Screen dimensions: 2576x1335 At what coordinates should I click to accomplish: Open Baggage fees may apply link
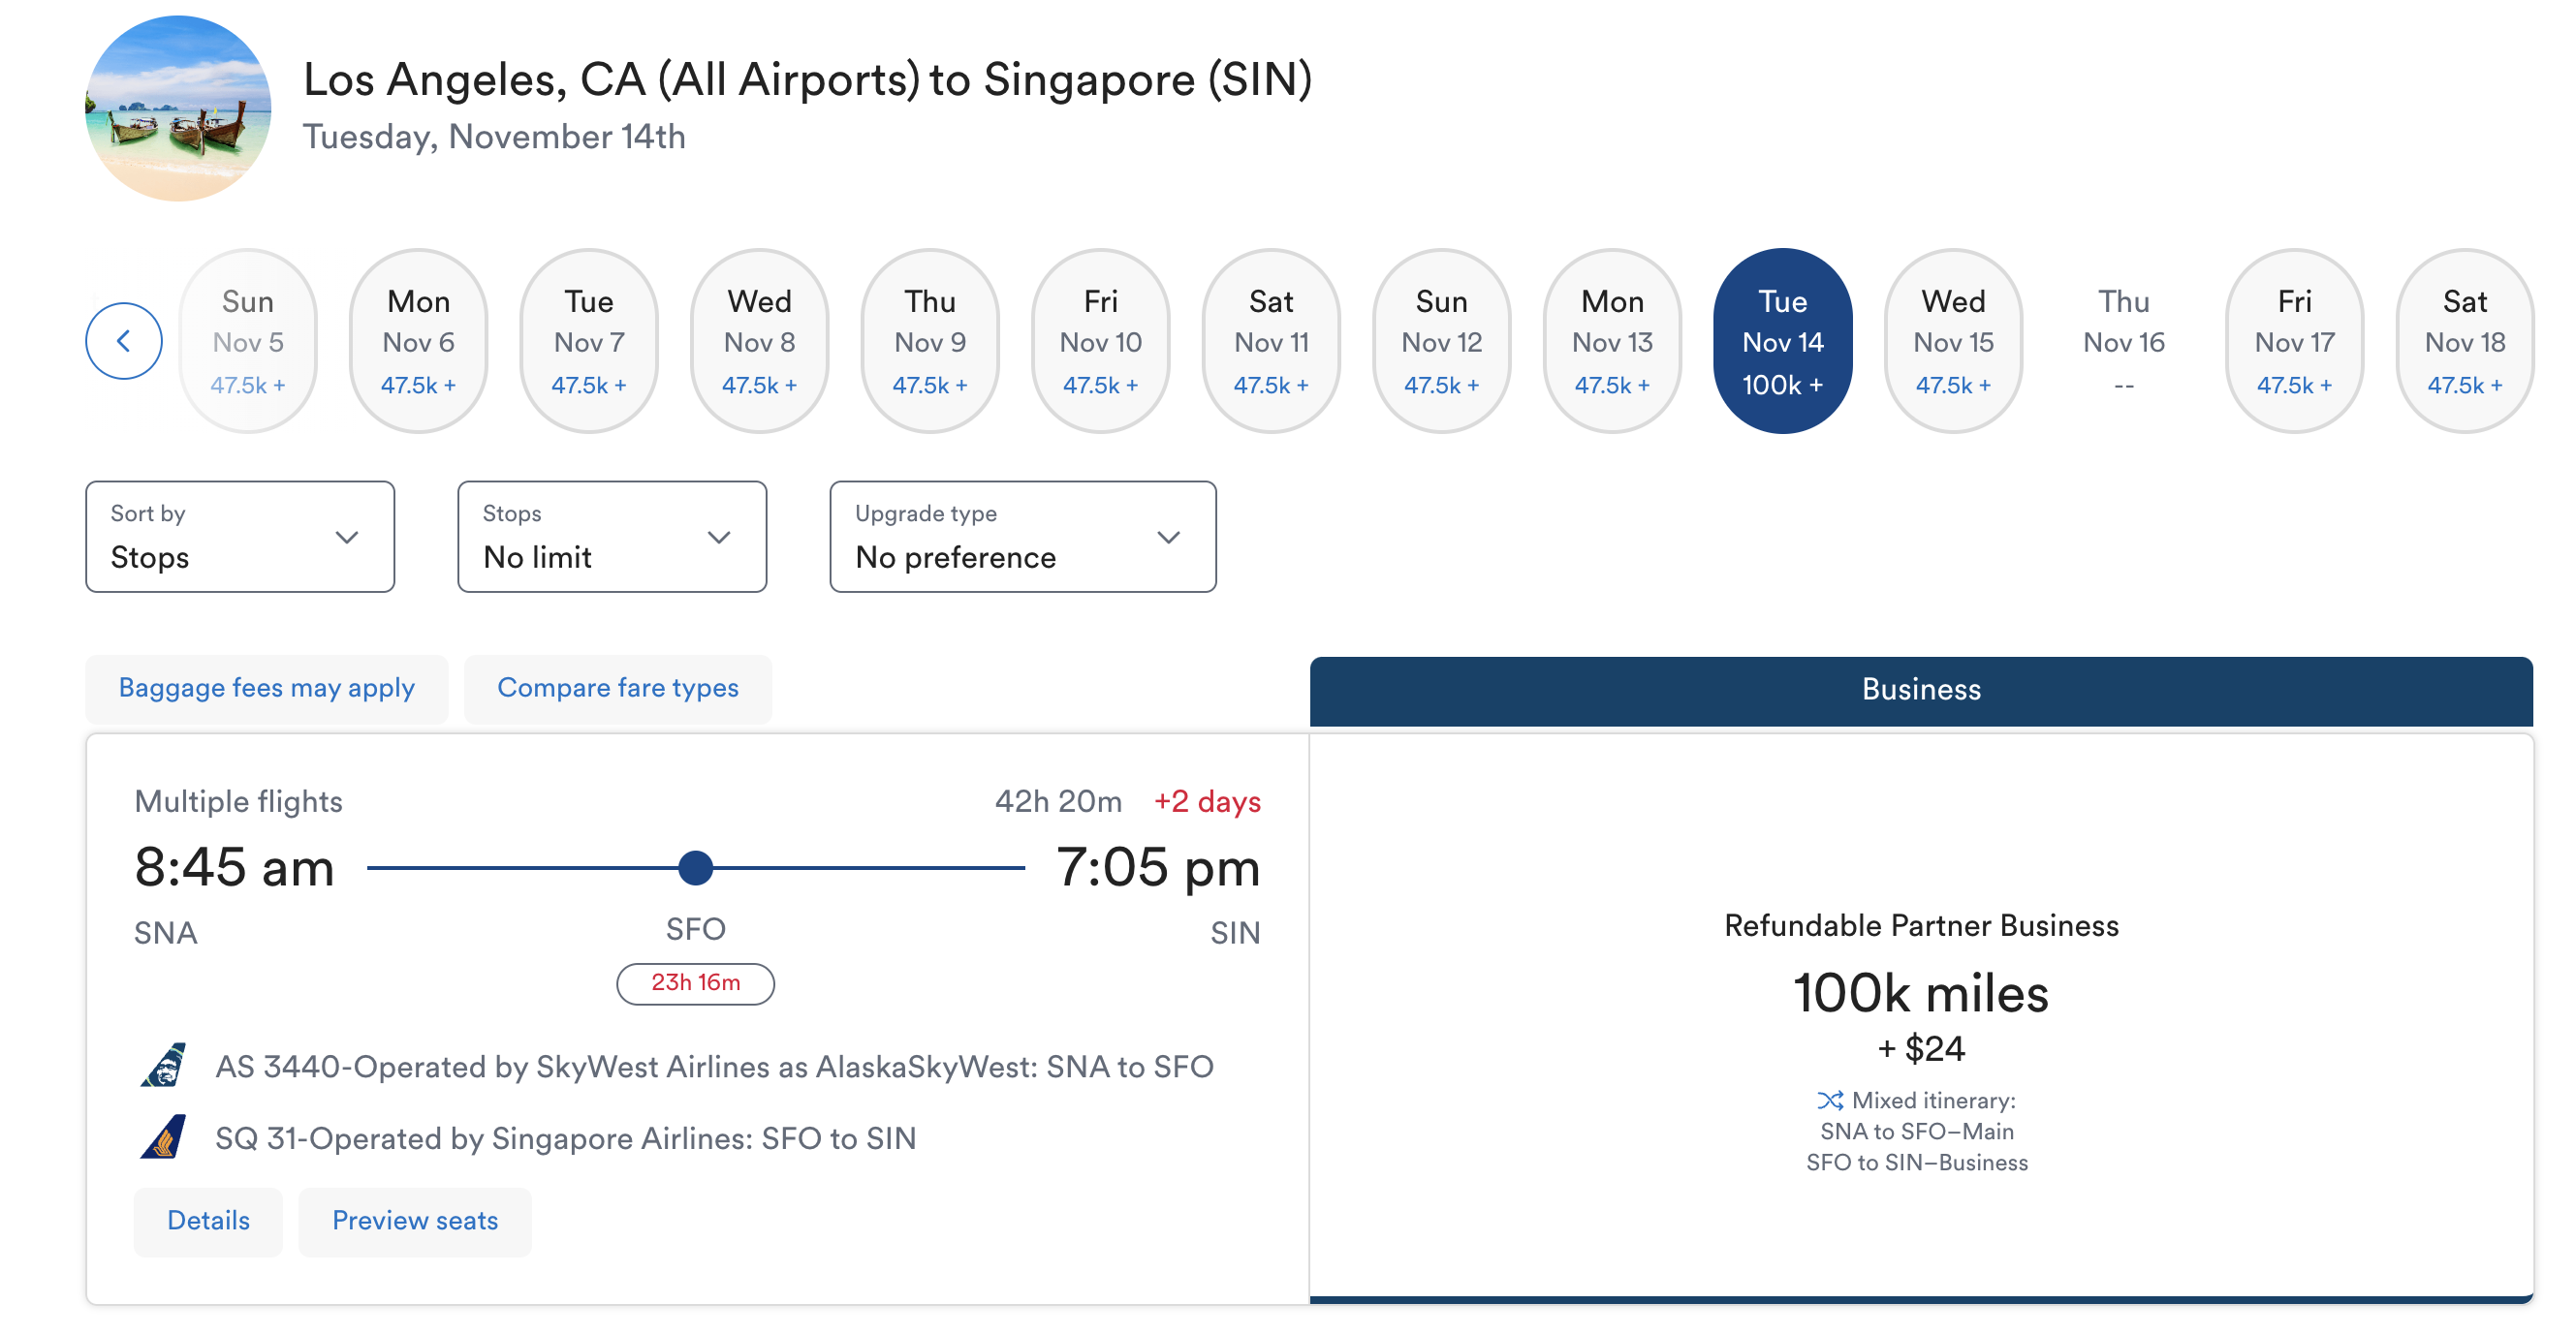pos(266,688)
